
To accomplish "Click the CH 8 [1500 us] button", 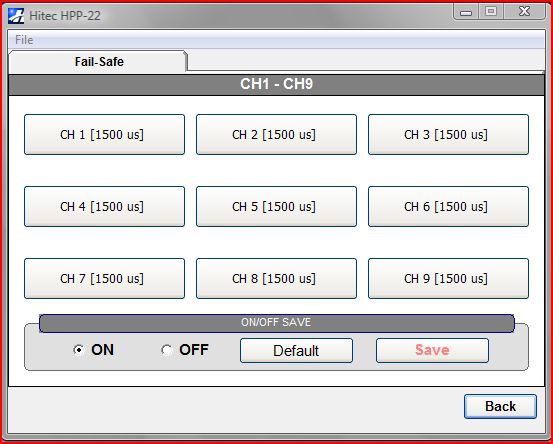I will tap(276, 278).
